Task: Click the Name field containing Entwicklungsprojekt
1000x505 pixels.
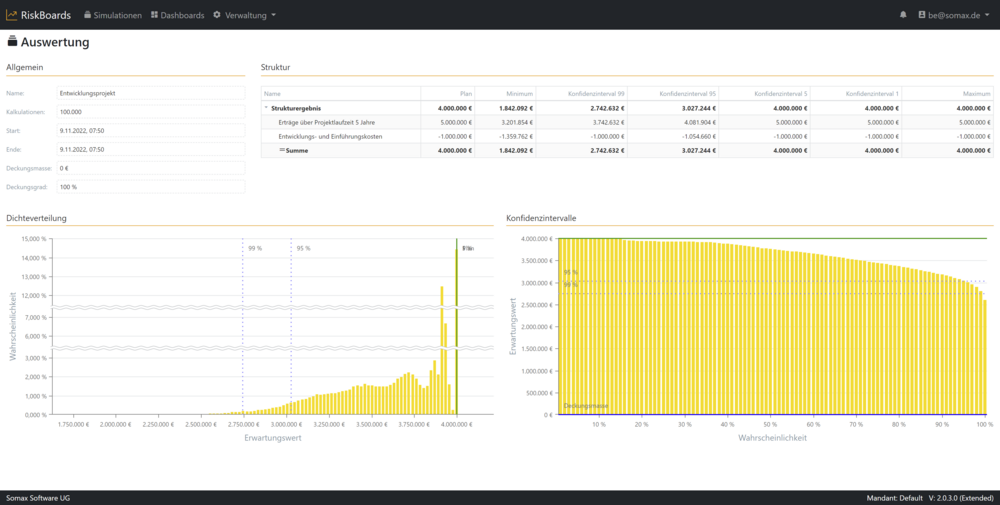Action: 150,93
